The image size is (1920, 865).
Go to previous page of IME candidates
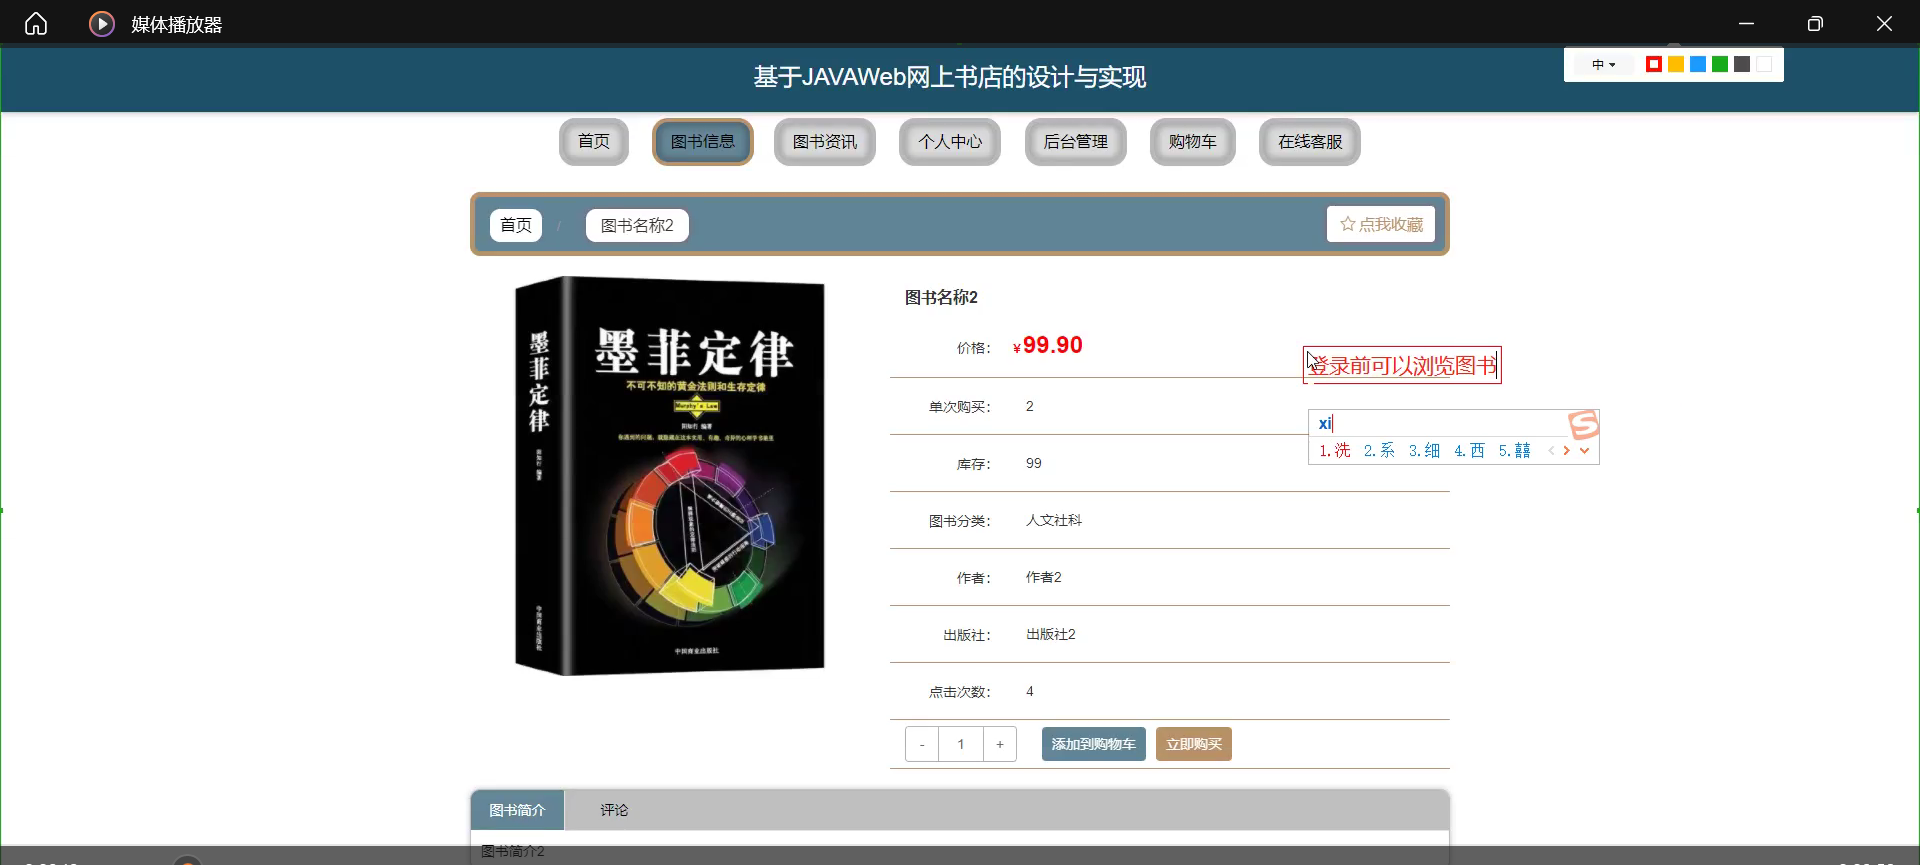[x=1551, y=451]
